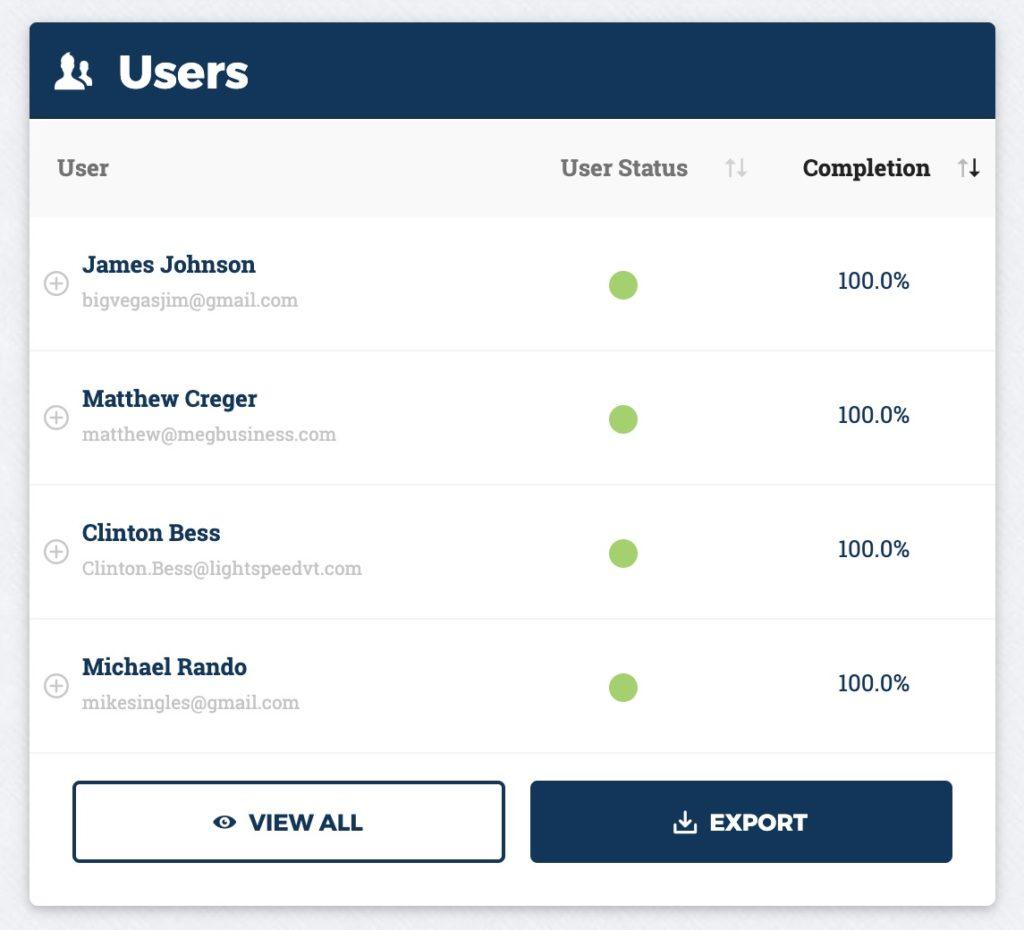
Task: Click the Users panel title
Action: pyautogui.click(x=184, y=72)
